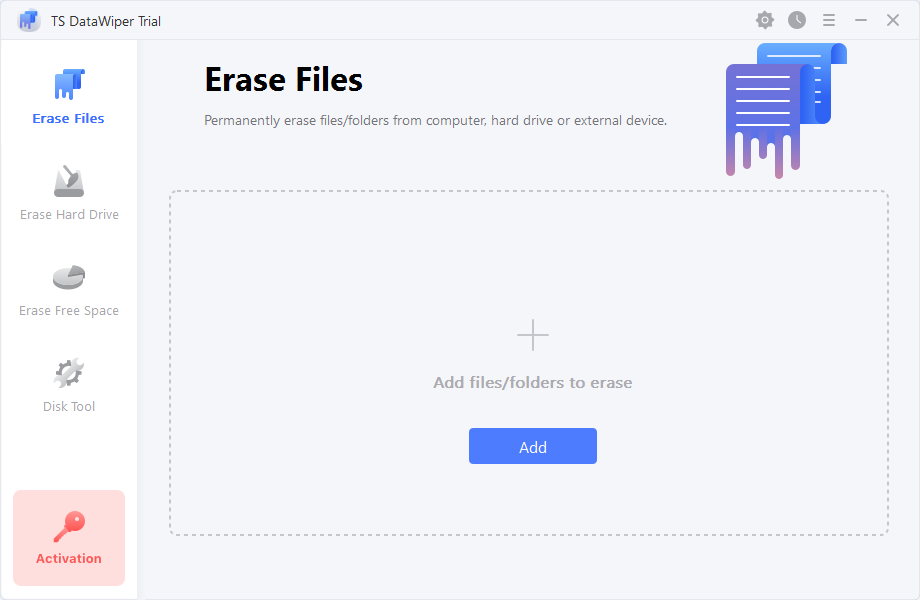Click the TS DataWiper app logo
920x600 pixels.
click(x=29, y=21)
